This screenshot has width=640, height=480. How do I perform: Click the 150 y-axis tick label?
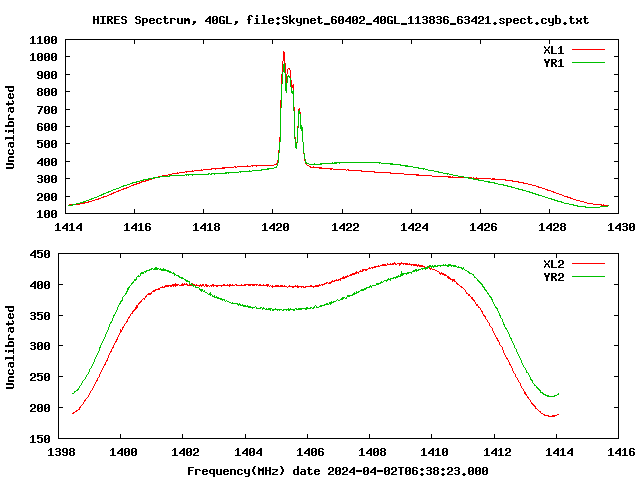tap(40, 439)
